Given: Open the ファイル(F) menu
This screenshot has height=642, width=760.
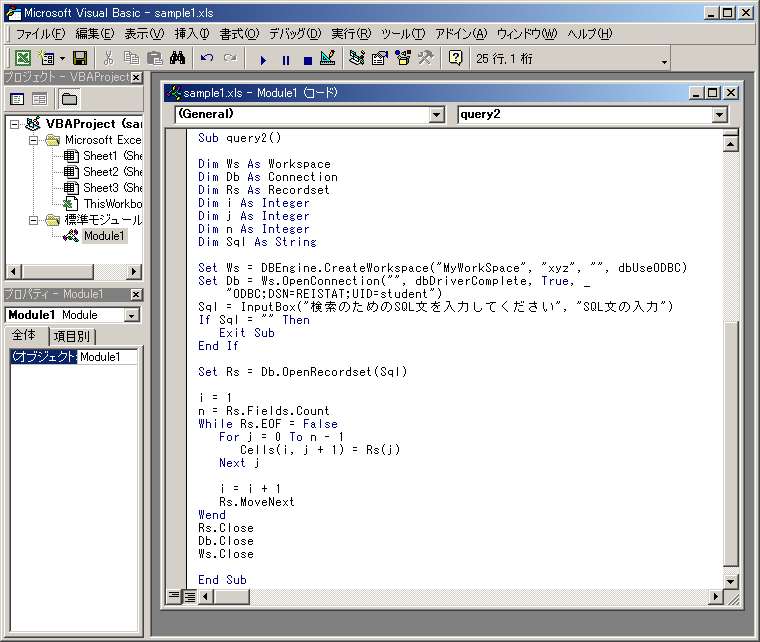Looking at the screenshot, I should (x=40, y=34).
